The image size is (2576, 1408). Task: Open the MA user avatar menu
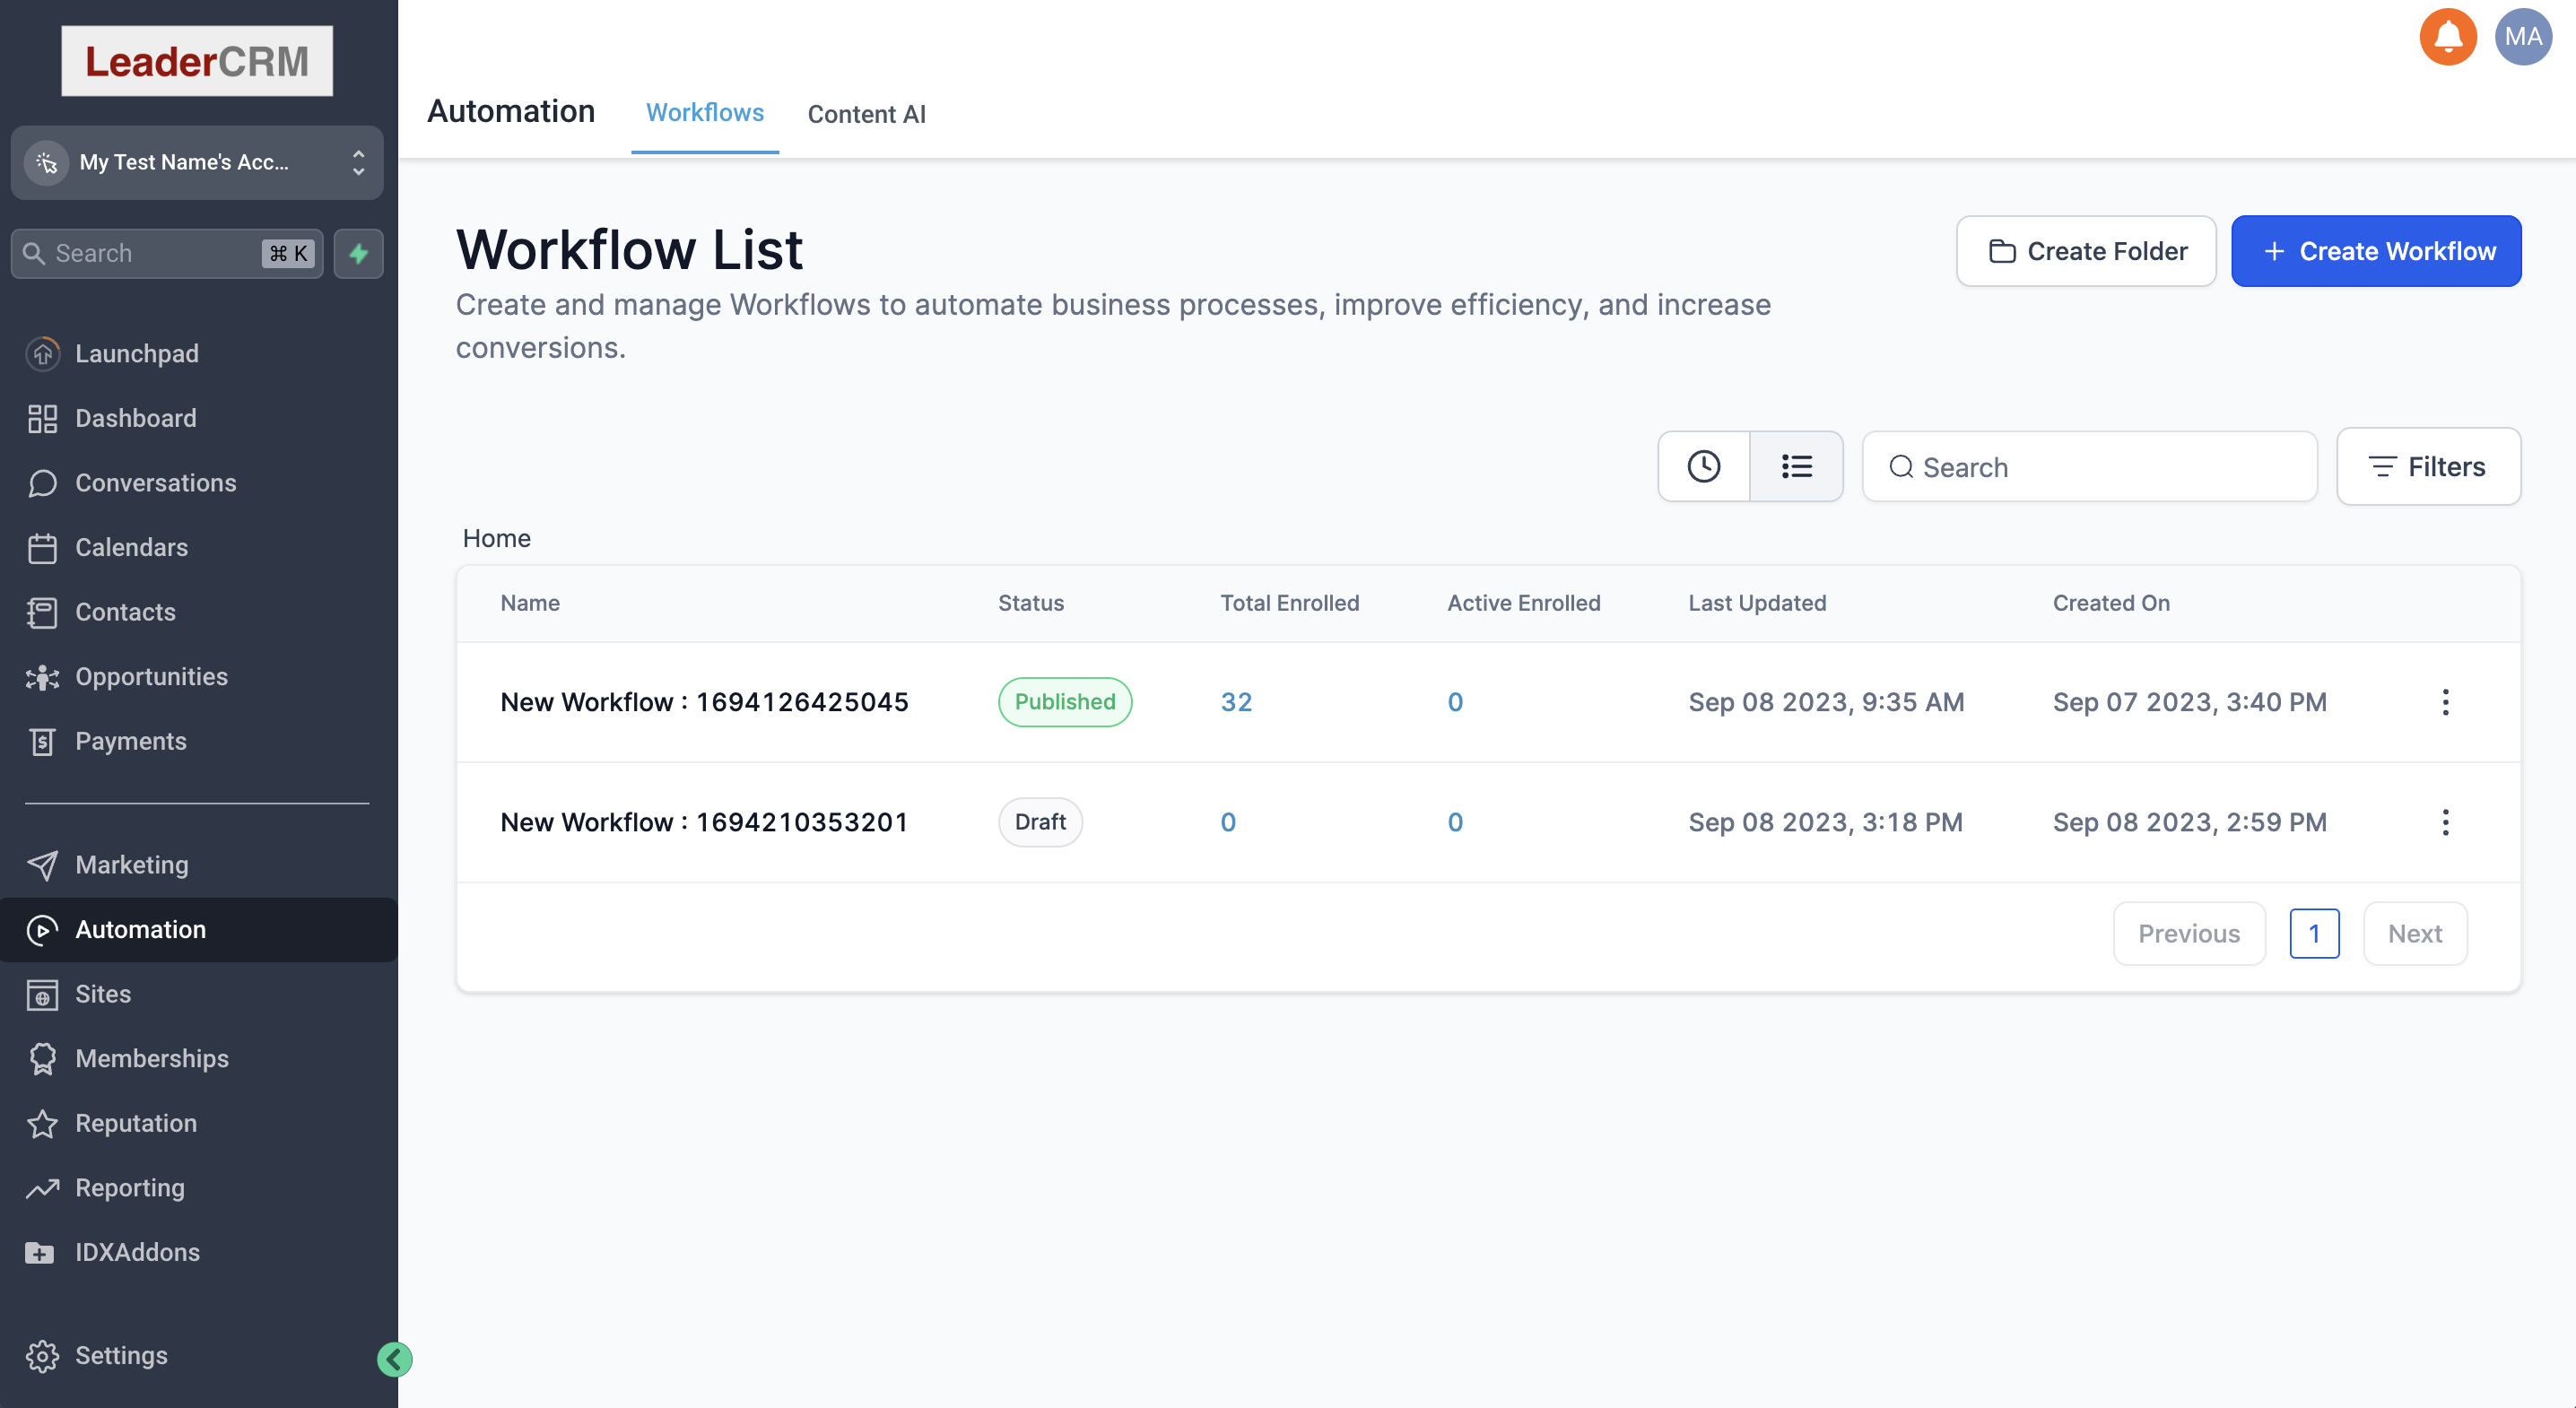[x=2522, y=37]
